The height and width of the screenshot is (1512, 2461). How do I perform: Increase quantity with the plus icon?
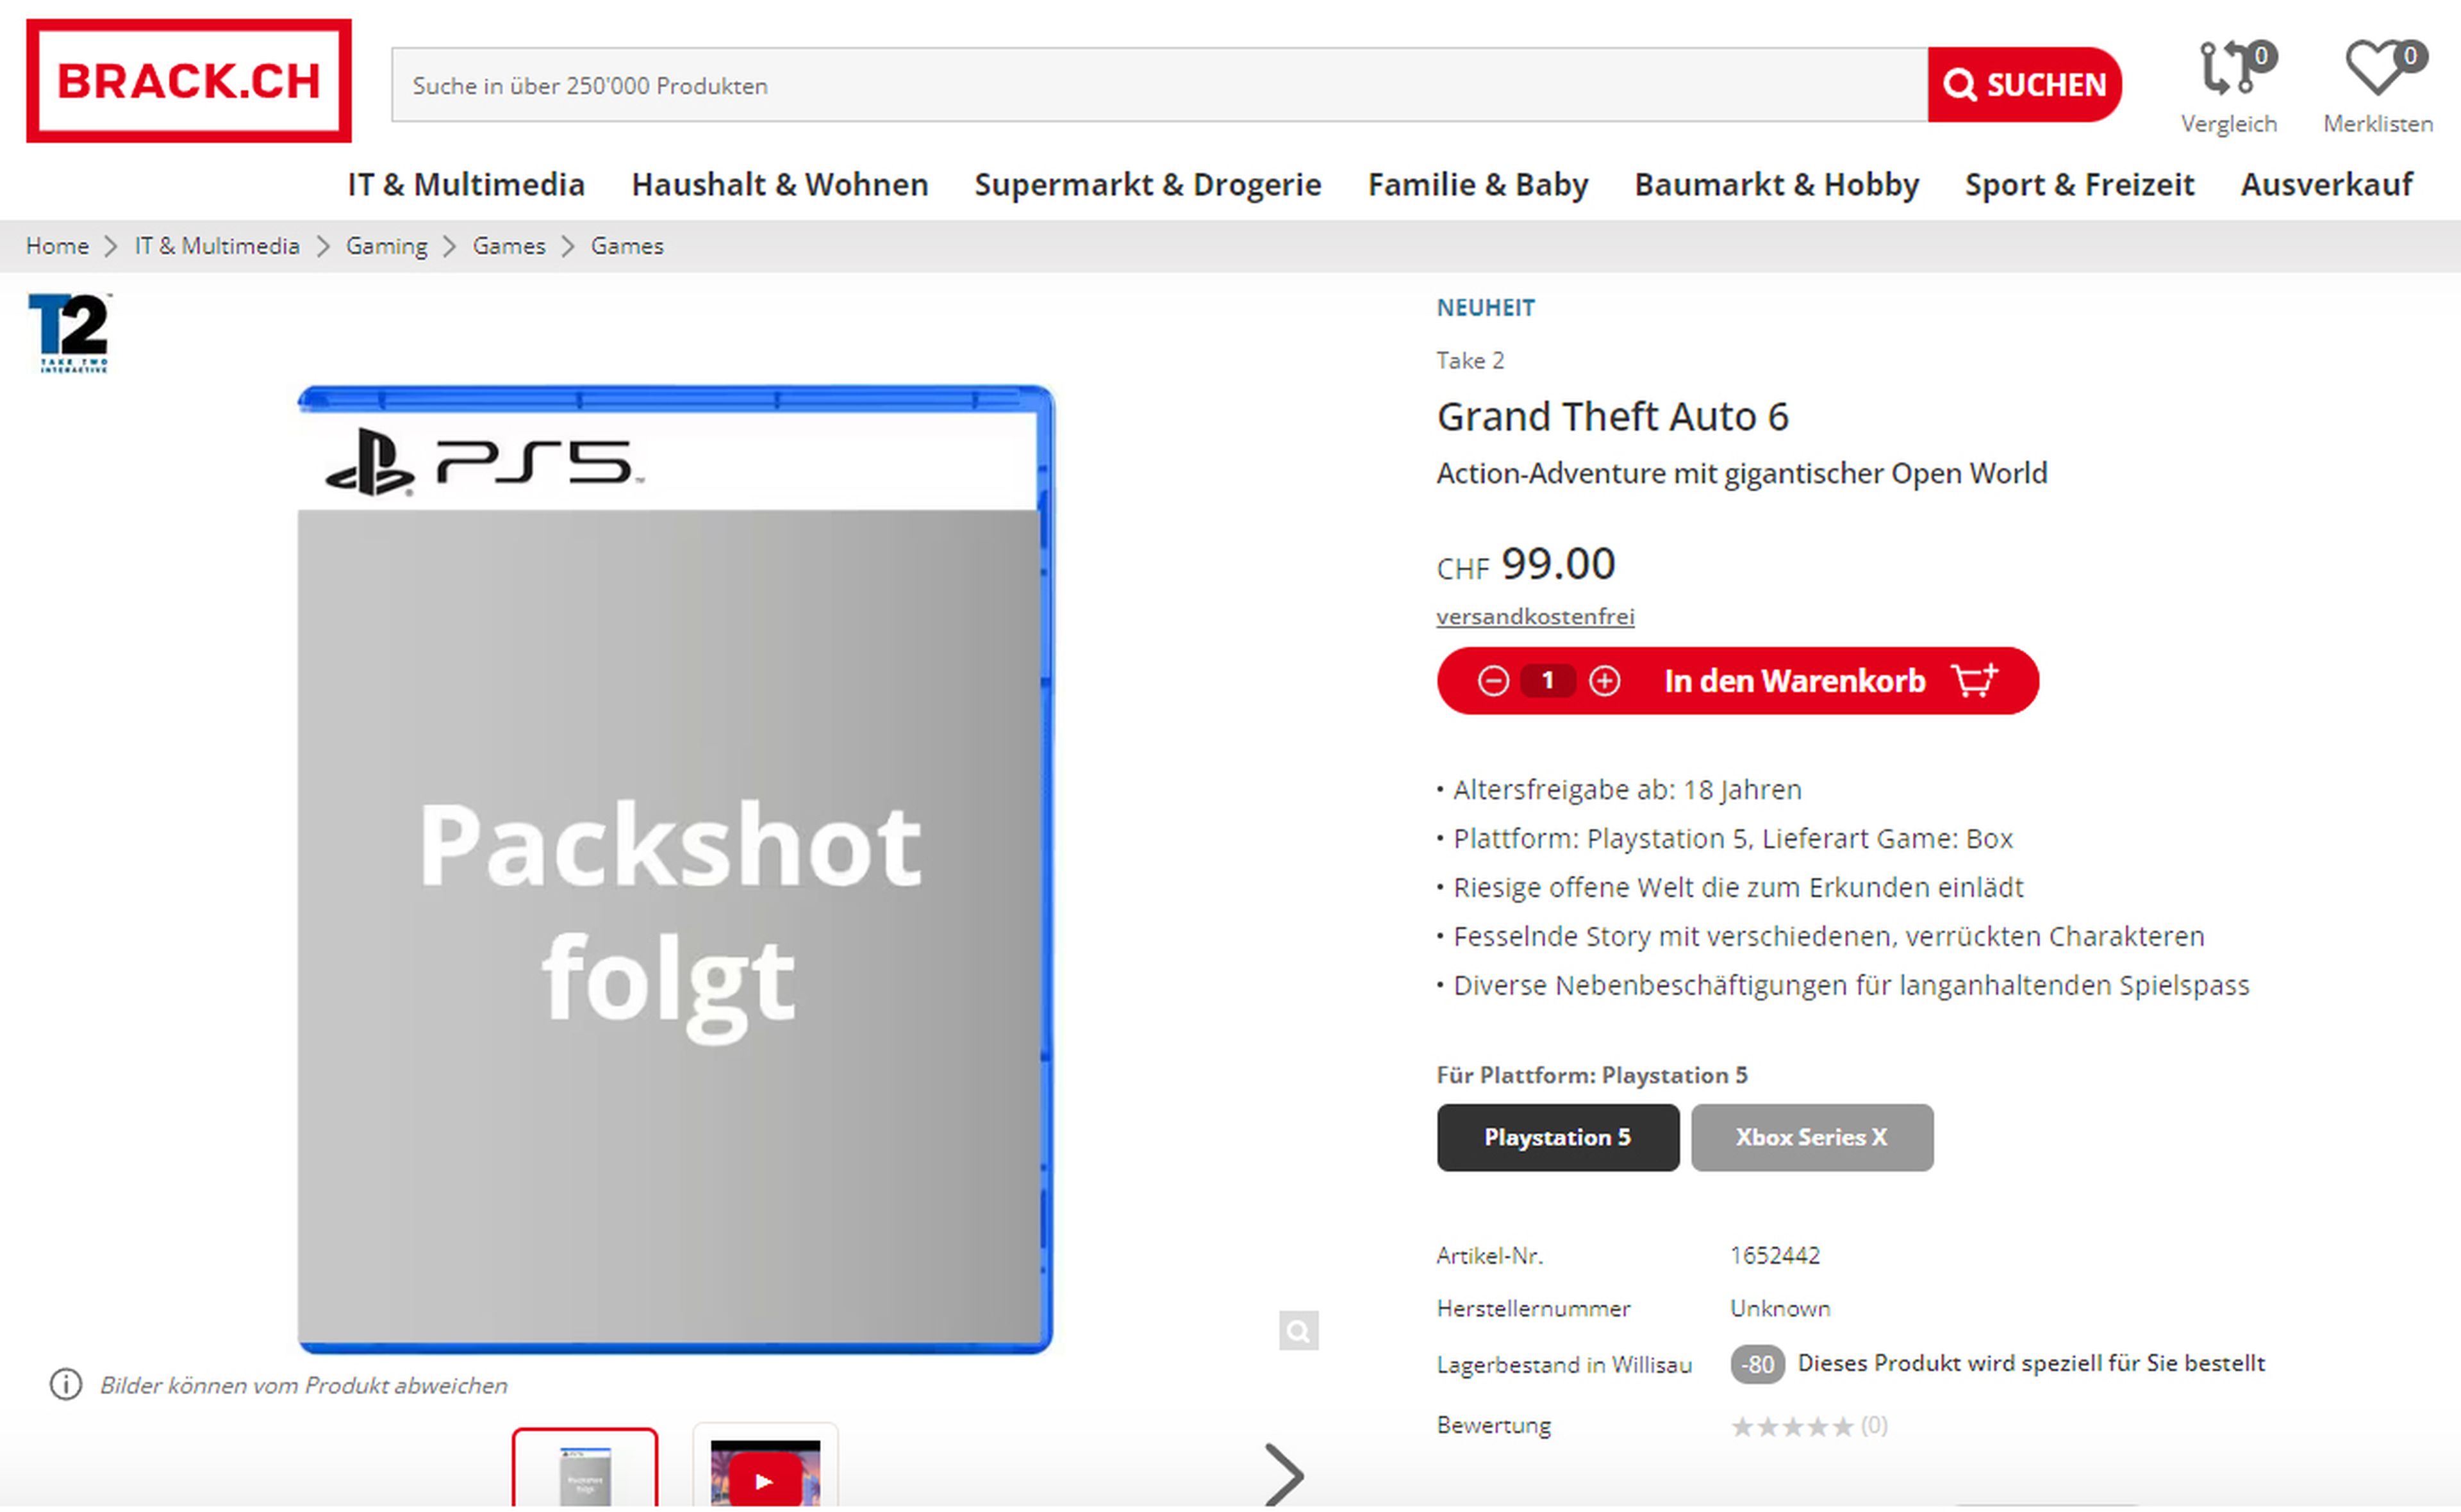(1604, 681)
